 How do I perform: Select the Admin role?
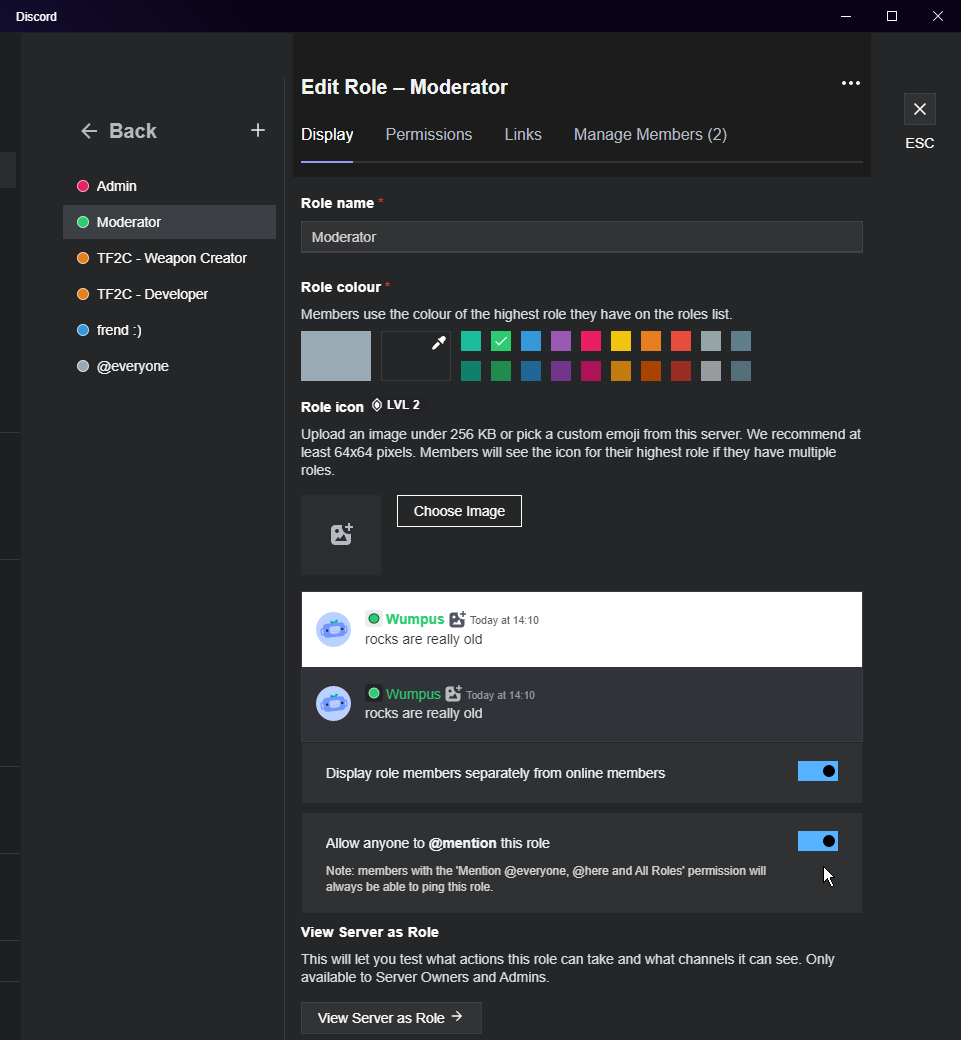(x=170, y=186)
